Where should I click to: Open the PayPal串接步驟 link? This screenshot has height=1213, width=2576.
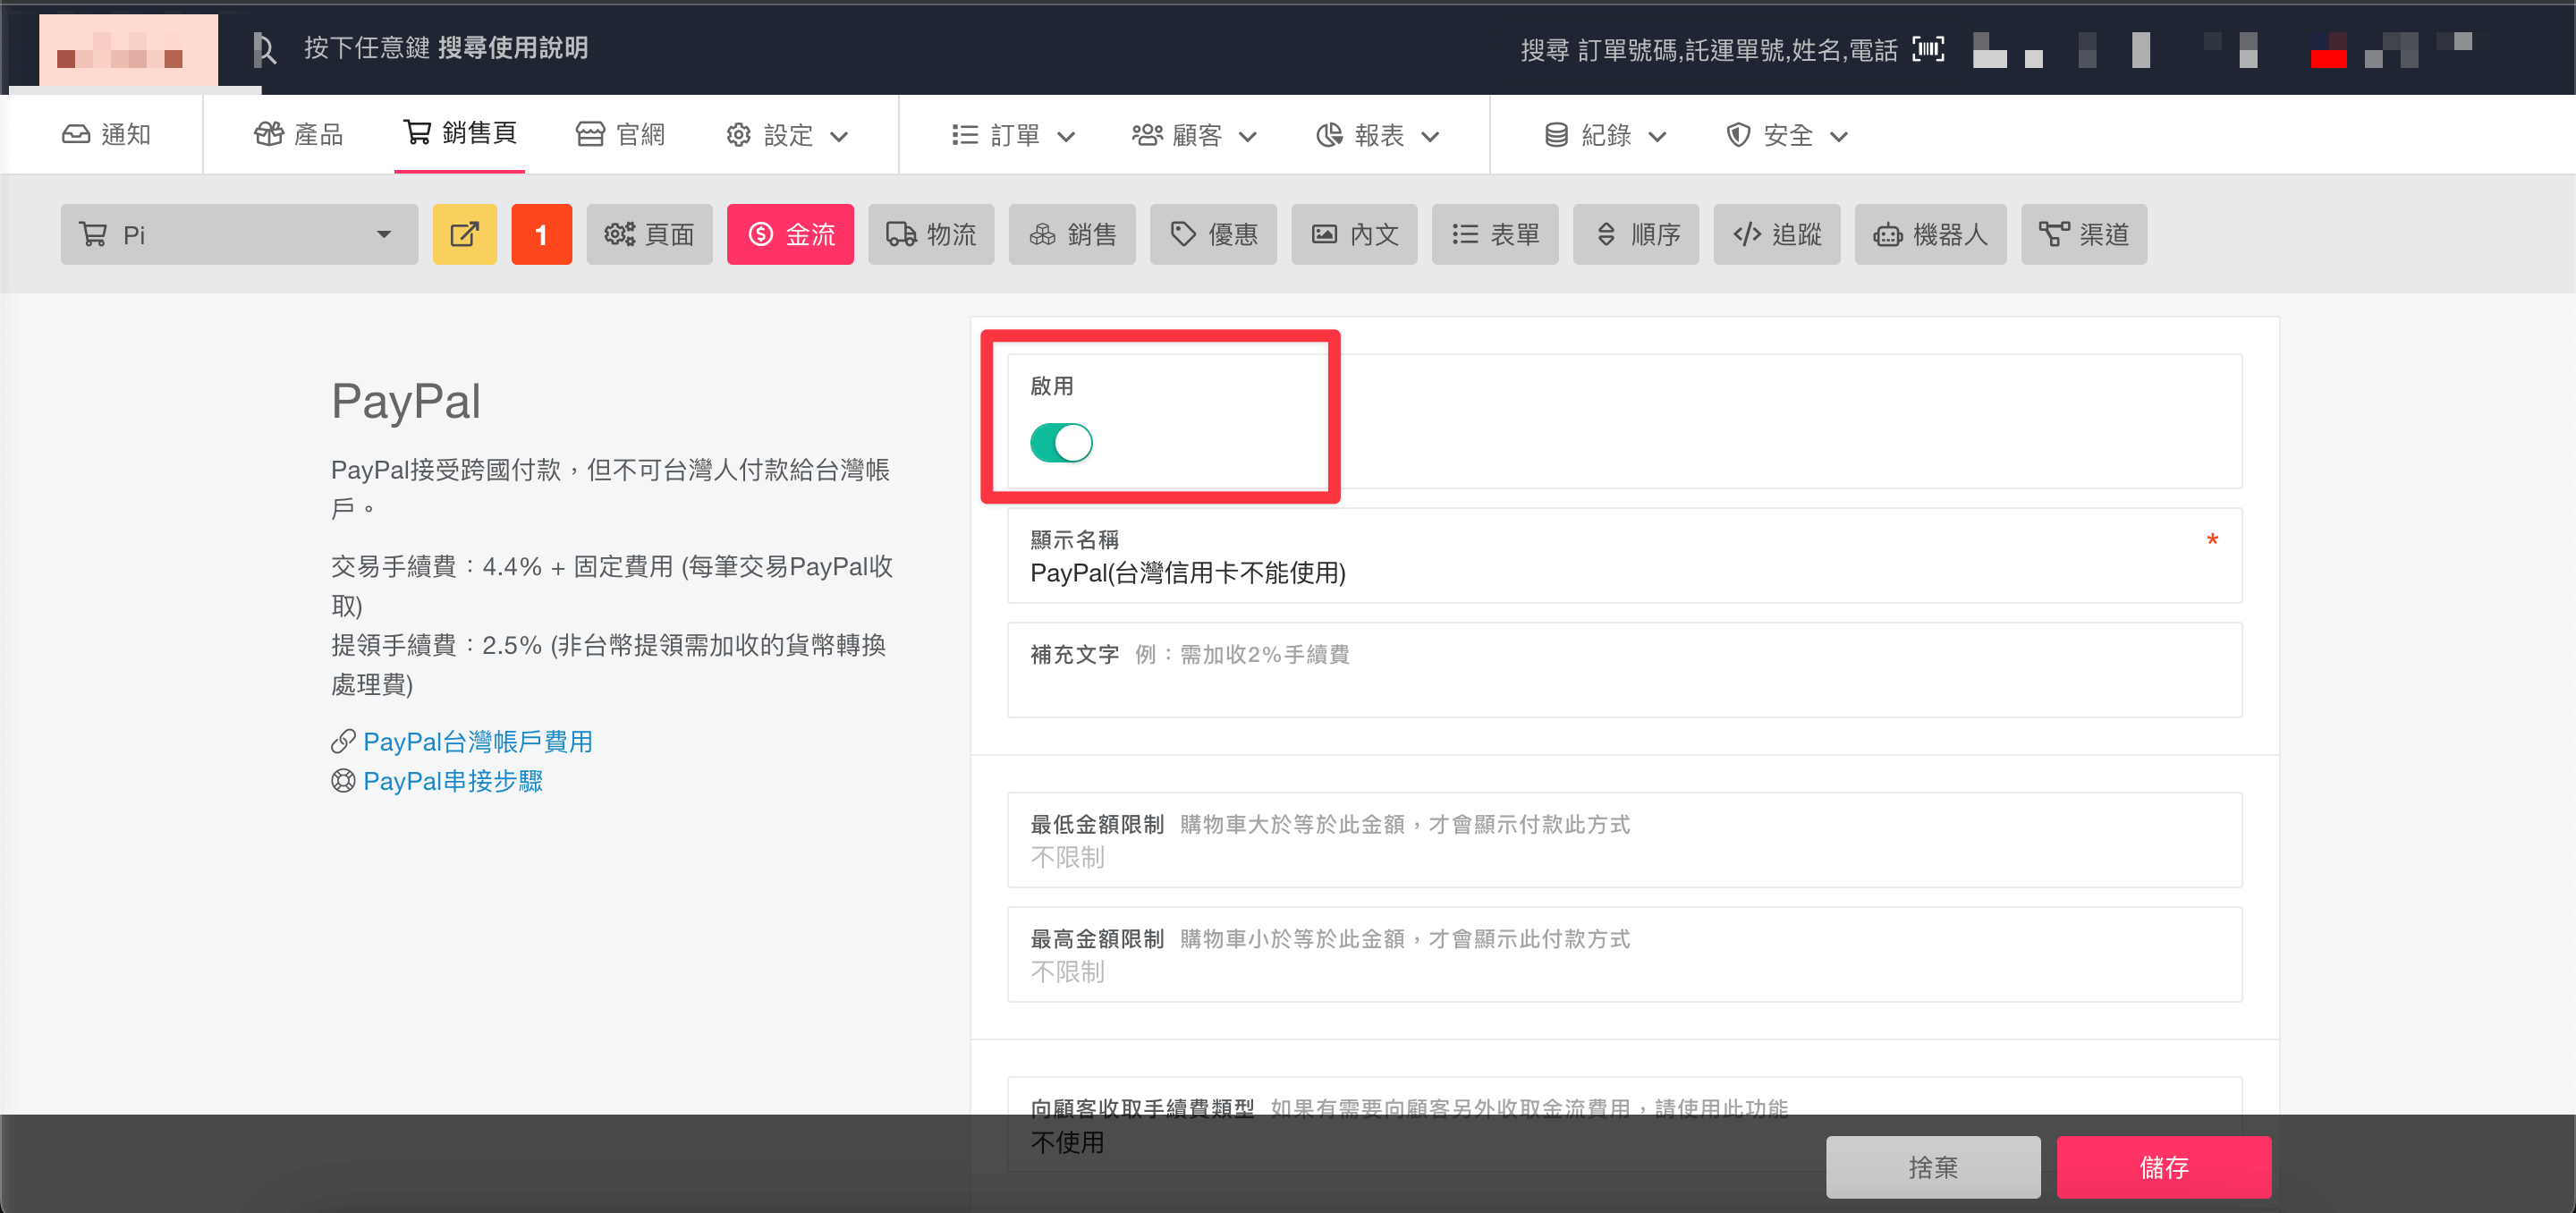(452, 781)
